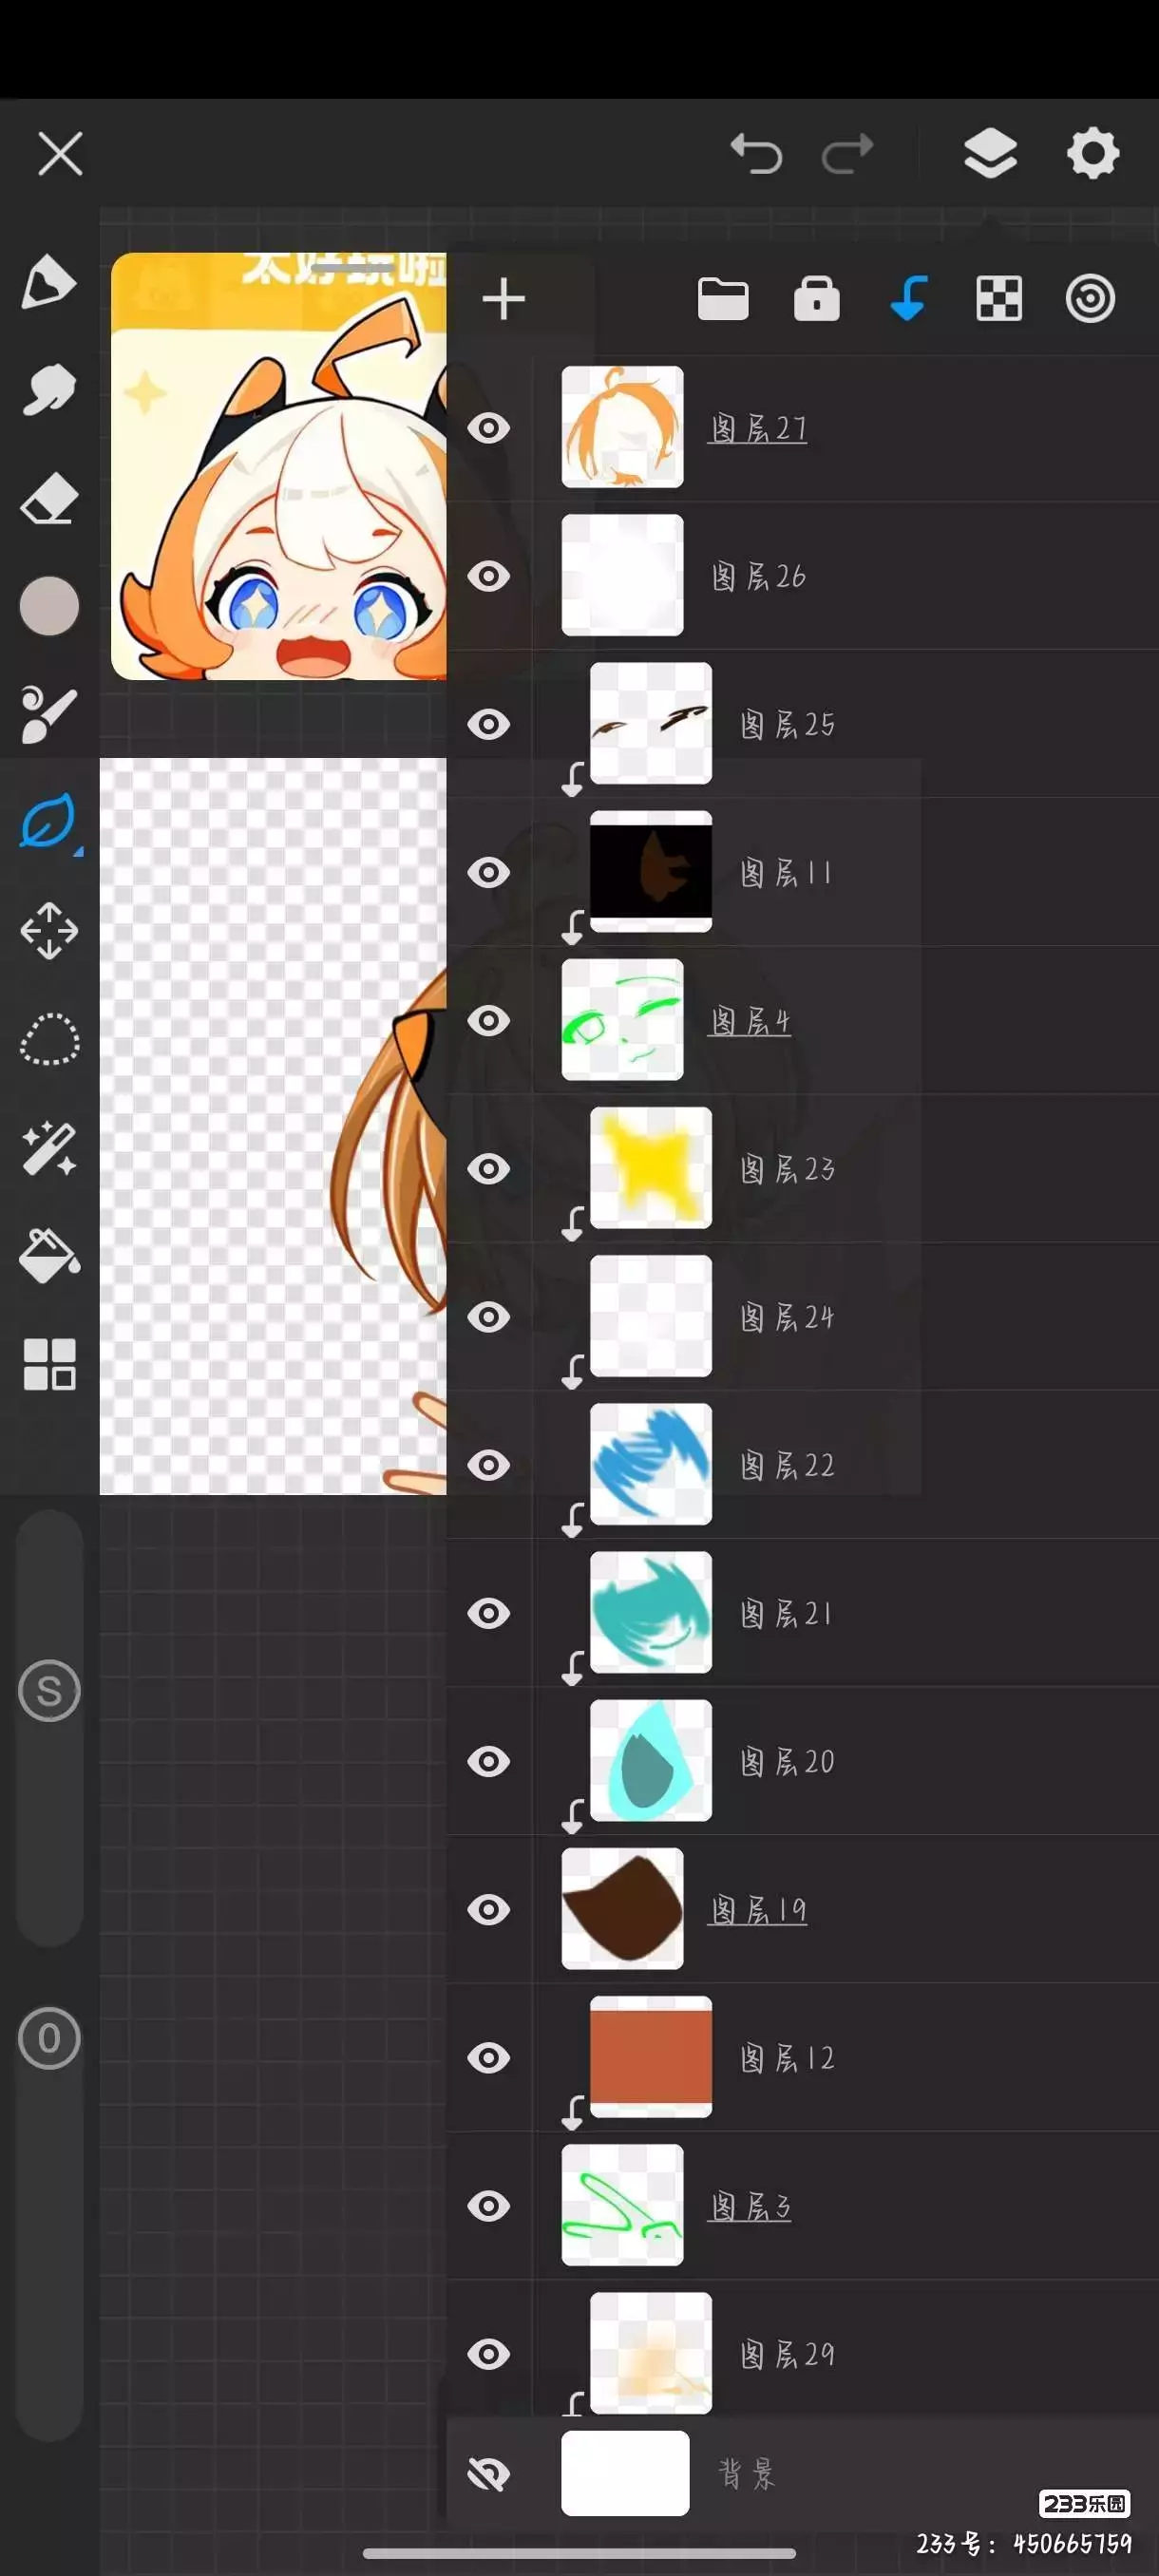Open the concentric circles layer option
Screen dimensions: 1159x2576
point(1090,299)
